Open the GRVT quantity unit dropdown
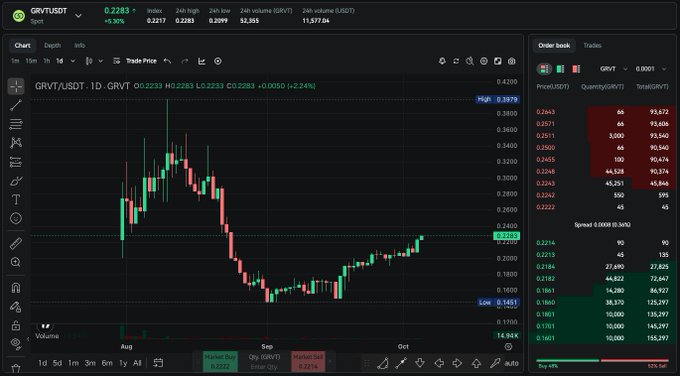Viewport: 680px width, 376px height. coord(614,69)
